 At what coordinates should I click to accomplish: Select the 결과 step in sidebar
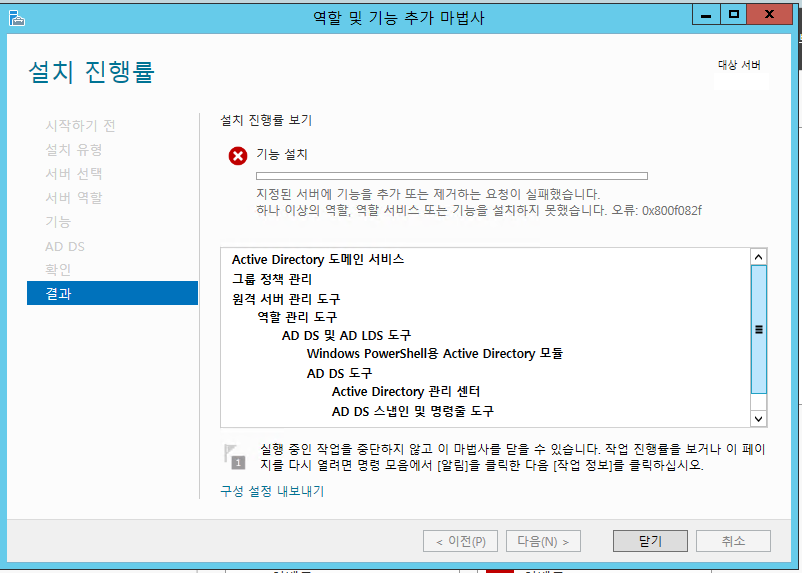click(x=112, y=293)
